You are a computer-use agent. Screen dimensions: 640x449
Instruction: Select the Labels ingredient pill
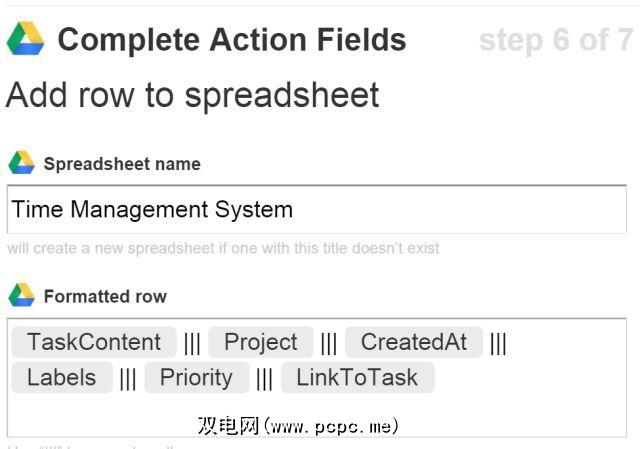62,378
